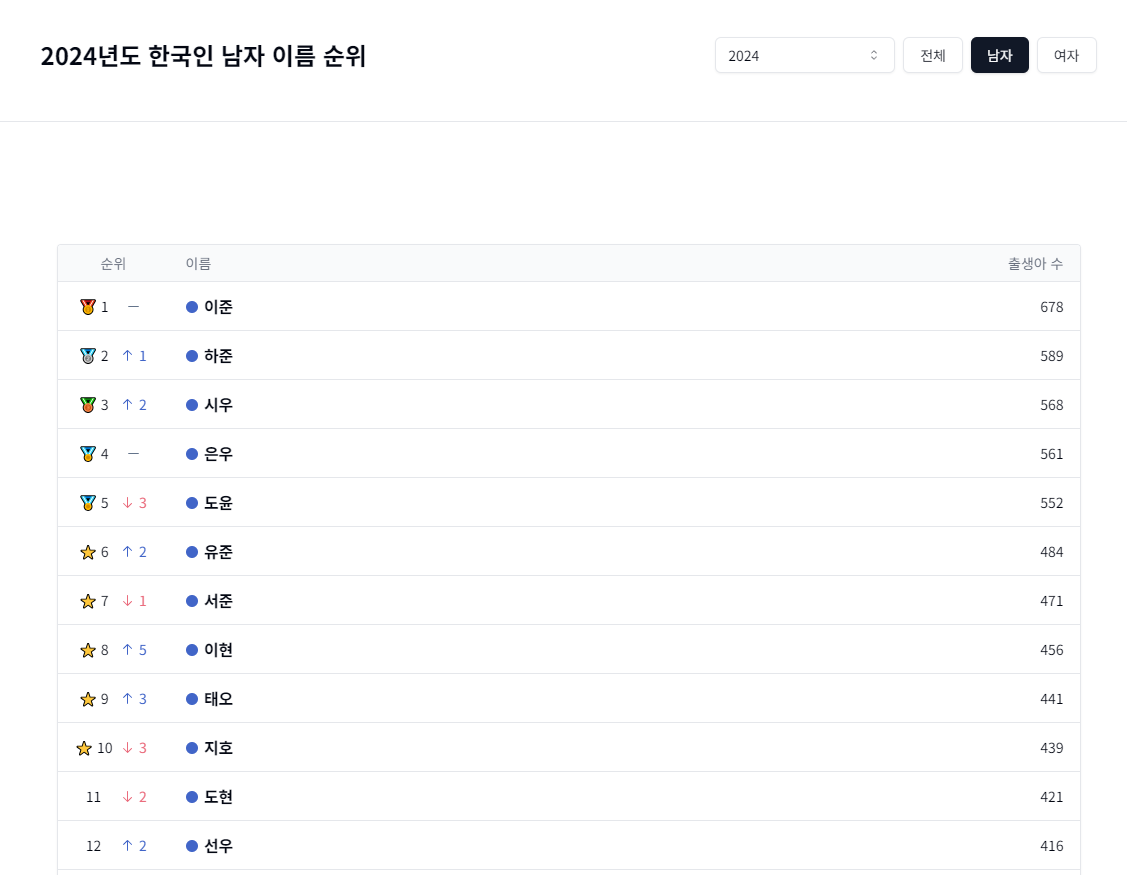Click the blue dot beside 이준

pos(192,307)
